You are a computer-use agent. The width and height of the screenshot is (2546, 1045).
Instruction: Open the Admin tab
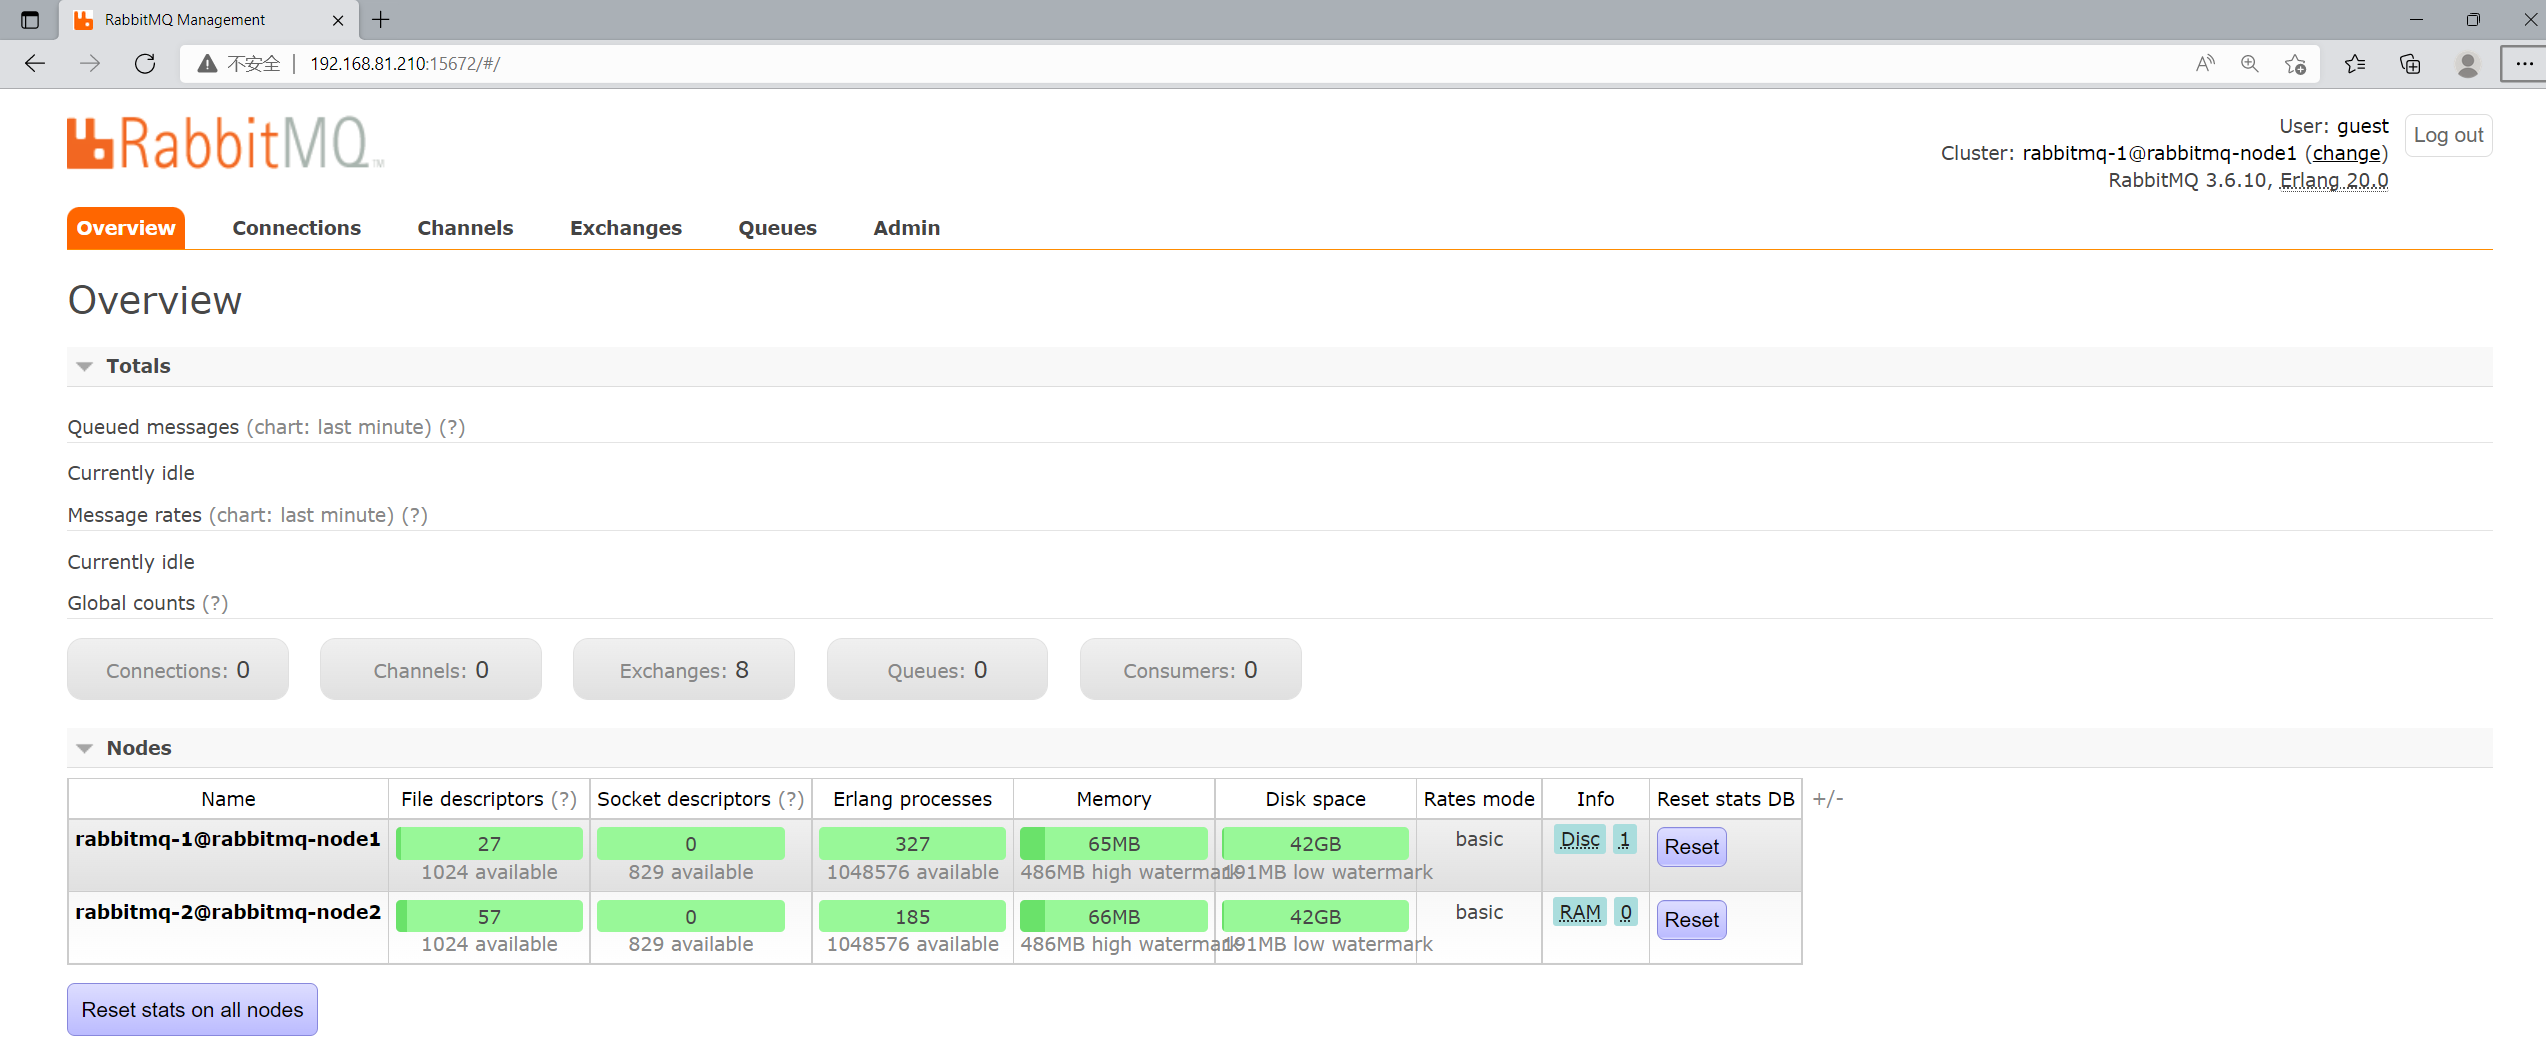(x=907, y=228)
